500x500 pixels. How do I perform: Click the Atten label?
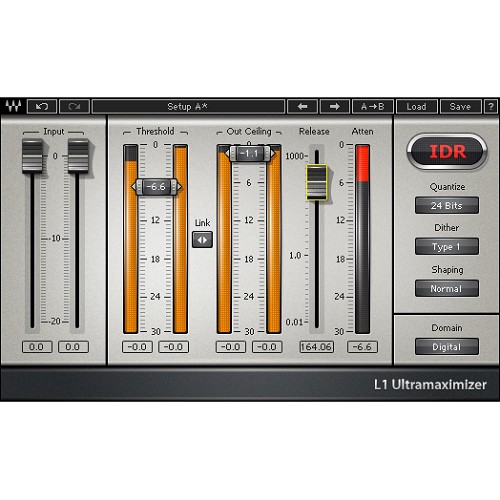point(362,131)
